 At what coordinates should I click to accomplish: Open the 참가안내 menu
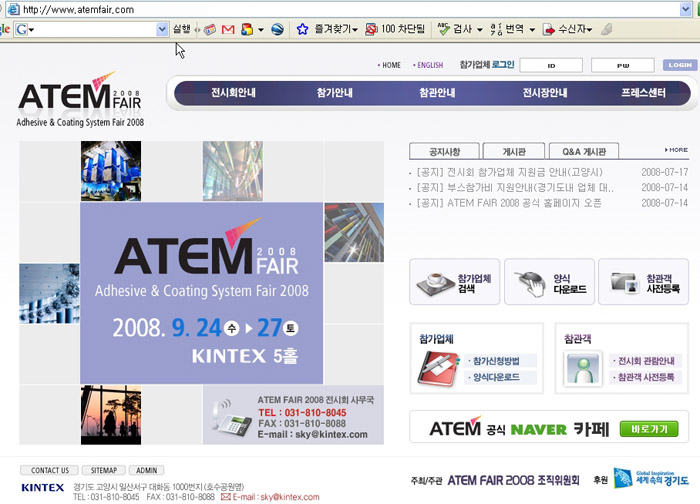pyautogui.click(x=334, y=93)
